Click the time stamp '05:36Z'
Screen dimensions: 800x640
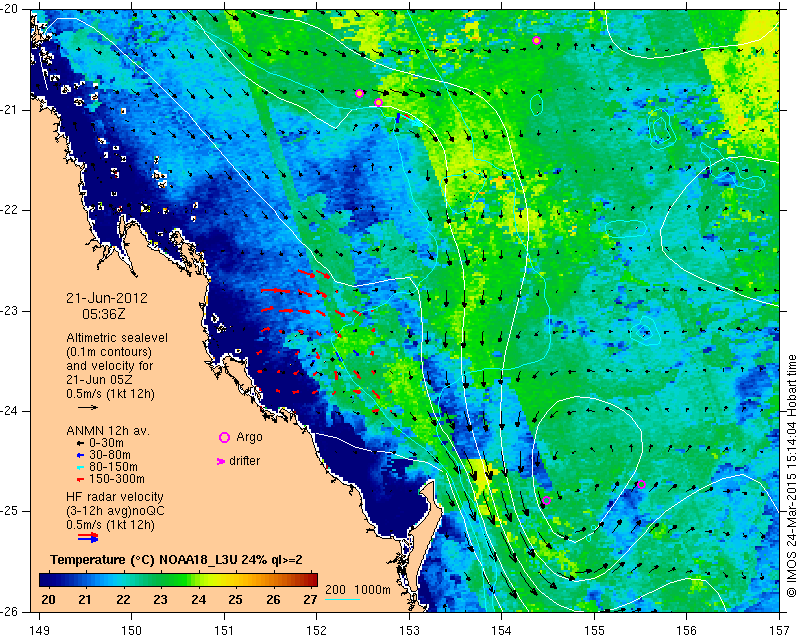click(x=104, y=314)
